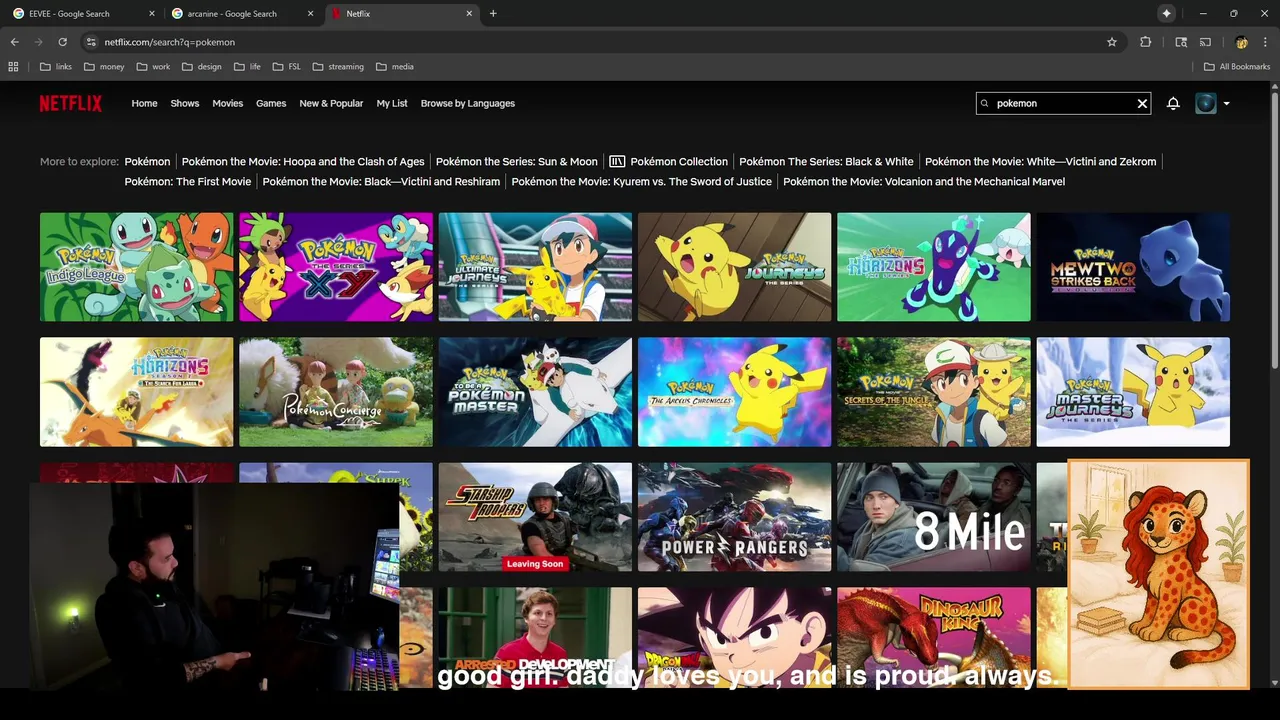Image resolution: width=1280 pixels, height=720 pixels.
Task: Open the 8 Mile thumbnail
Action: click(934, 517)
